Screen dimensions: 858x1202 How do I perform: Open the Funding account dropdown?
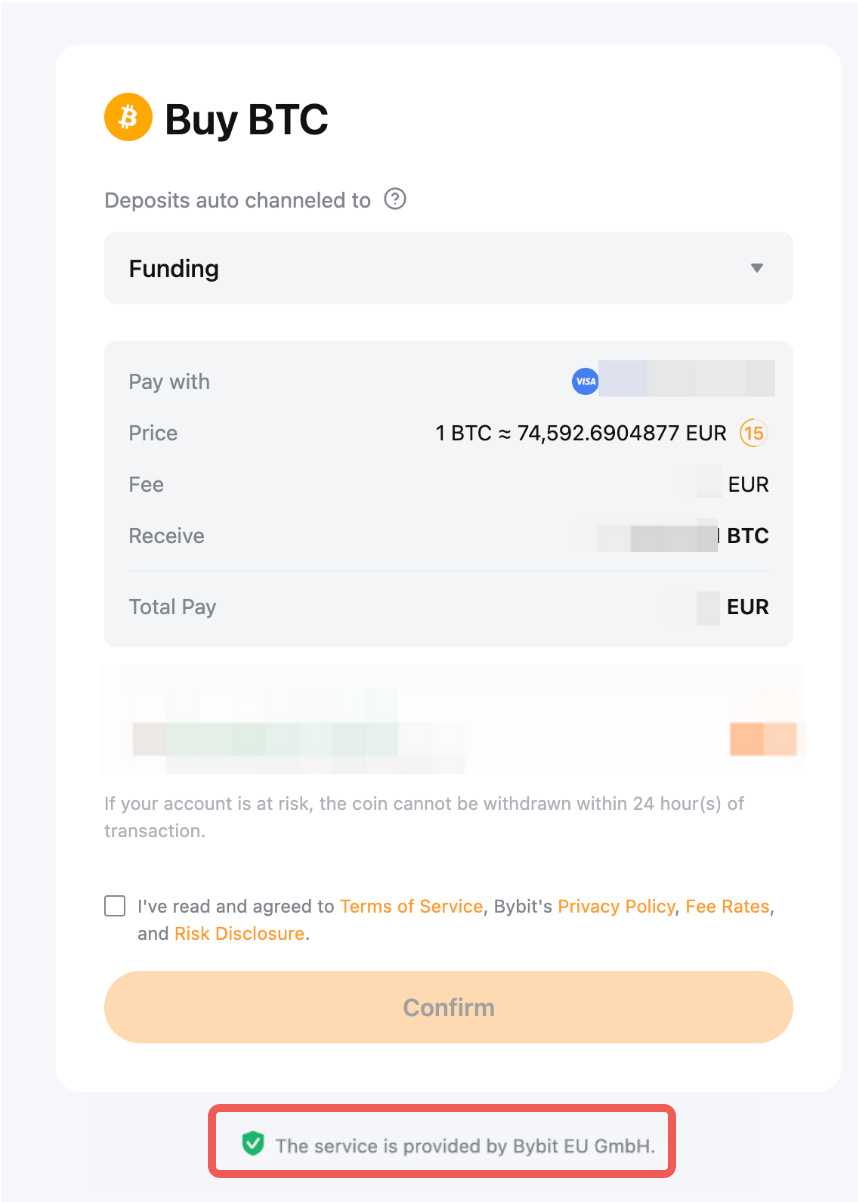pyautogui.click(x=448, y=268)
